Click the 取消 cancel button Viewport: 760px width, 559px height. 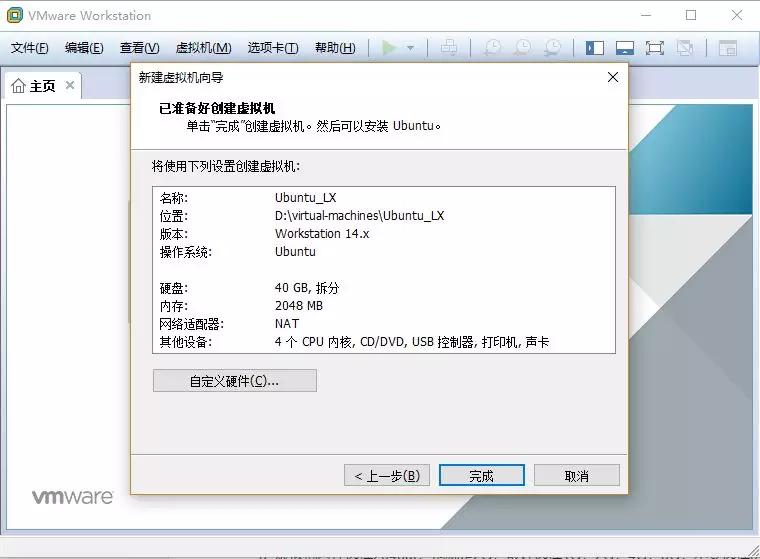coord(577,476)
